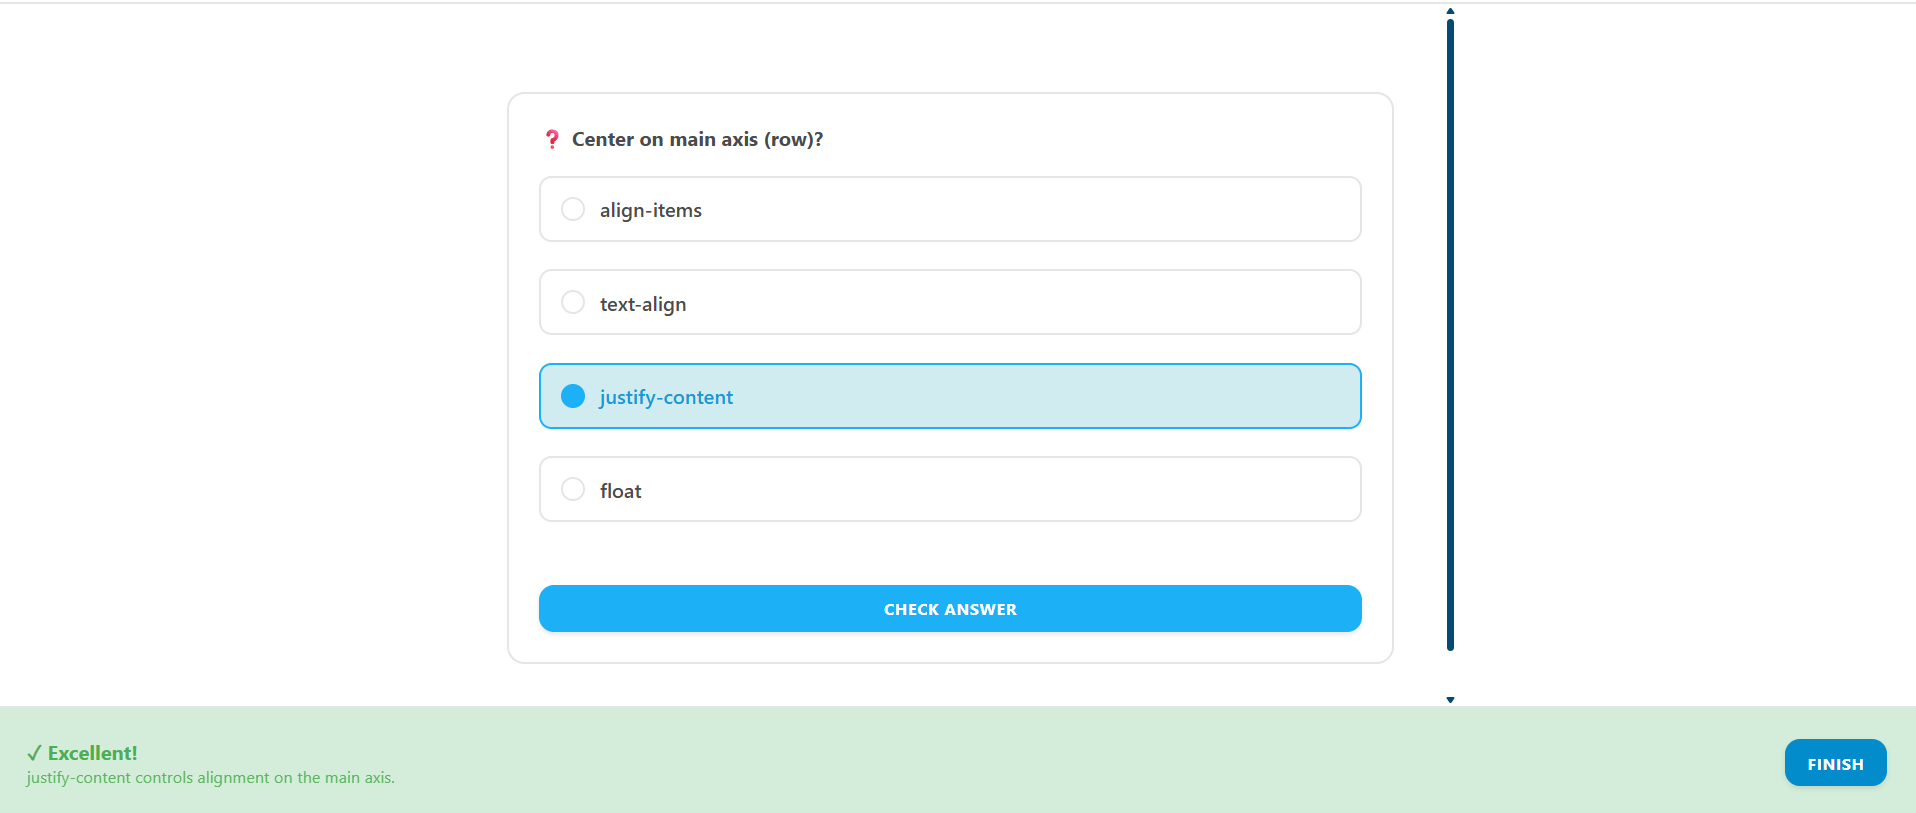
Task: Select the align-items radio button
Action: [x=573, y=209]
